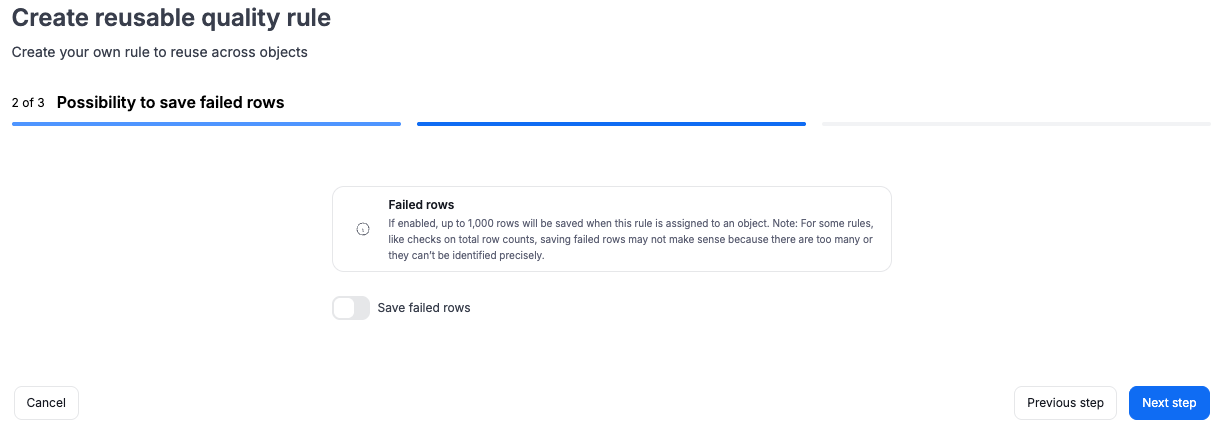This screenshot has height=437, width=1226.
Task: Click the text 'they can't be identified precisely'
Action: tap(464, 255)
